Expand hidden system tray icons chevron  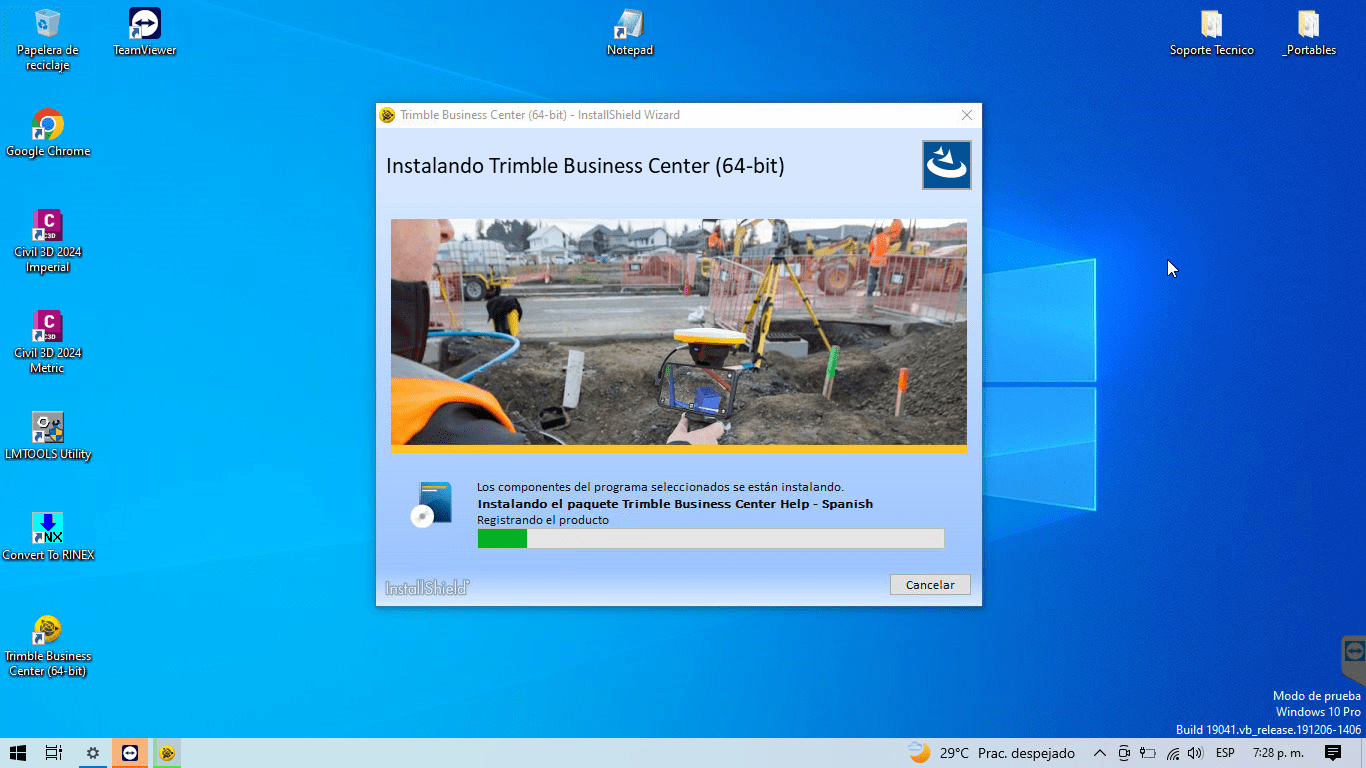tap(1099, 753)
